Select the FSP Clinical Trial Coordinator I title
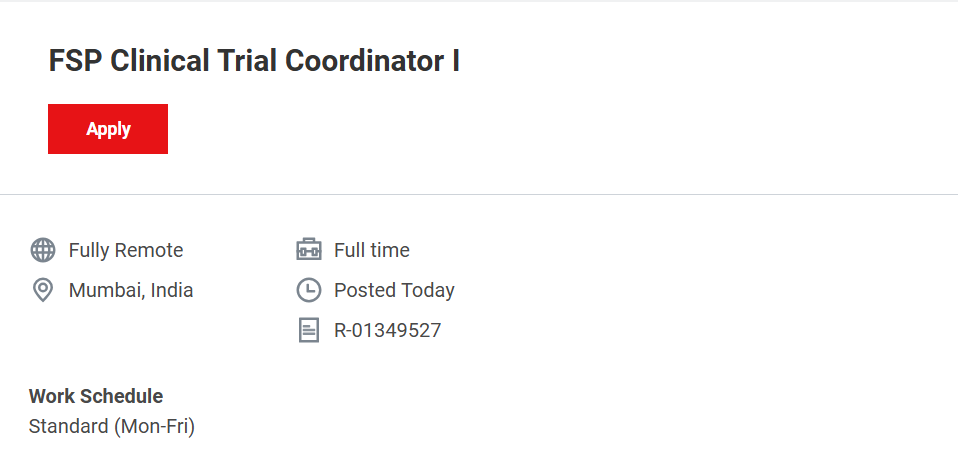Viewport: 958px width, 475px height. point(254,61)
